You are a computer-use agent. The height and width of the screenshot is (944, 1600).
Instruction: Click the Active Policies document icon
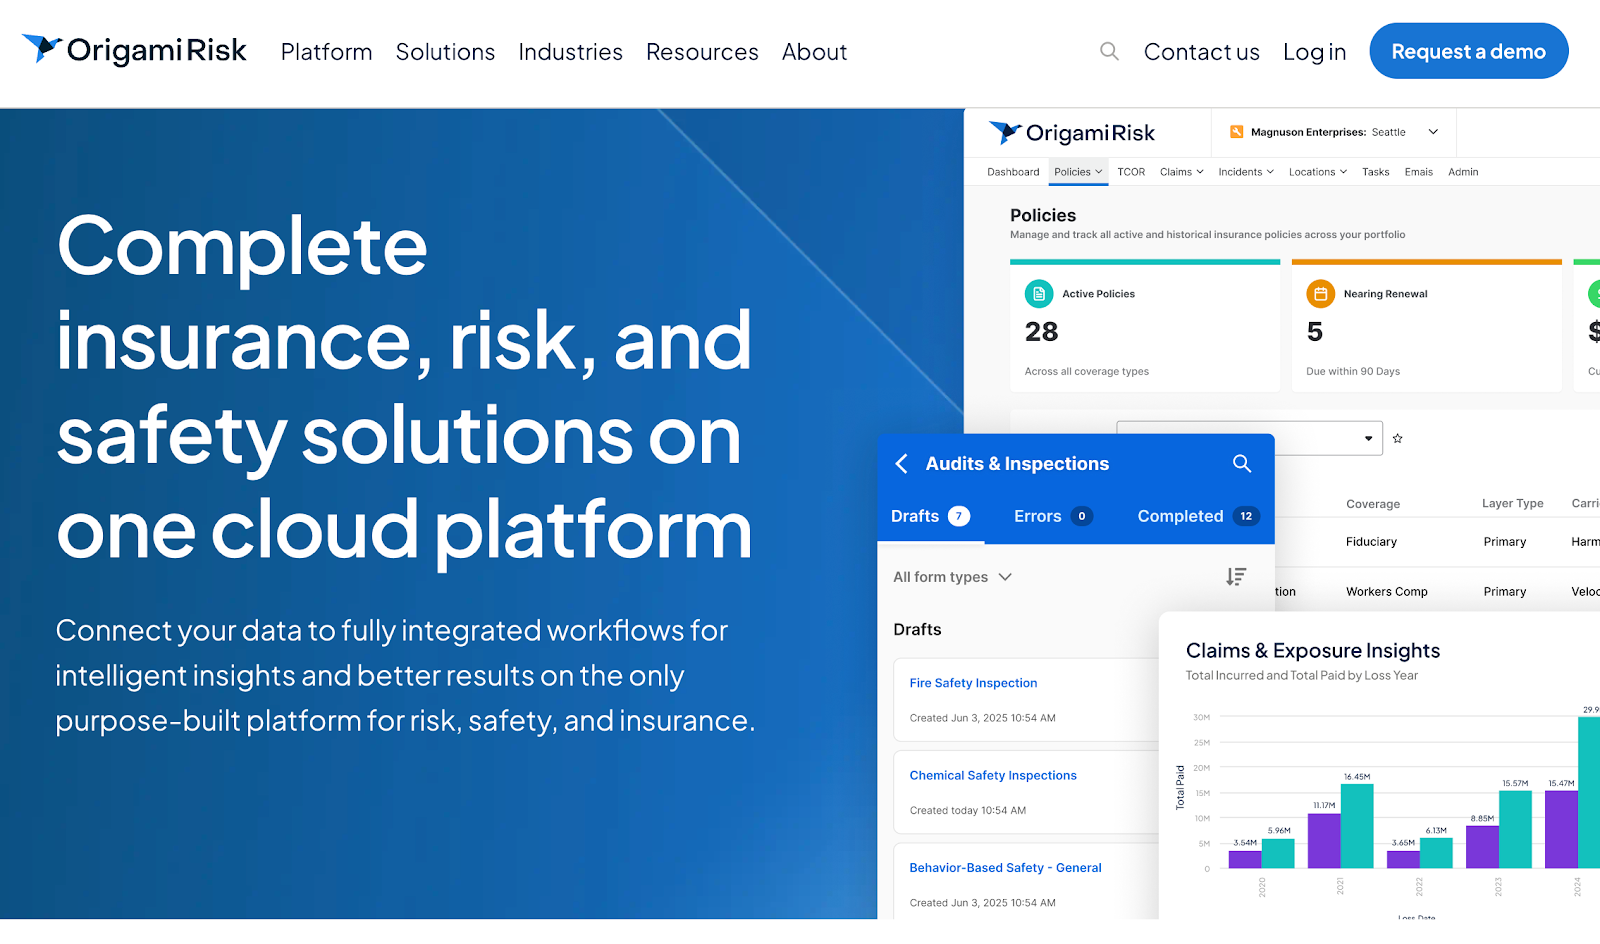[x=1039, y=294]
